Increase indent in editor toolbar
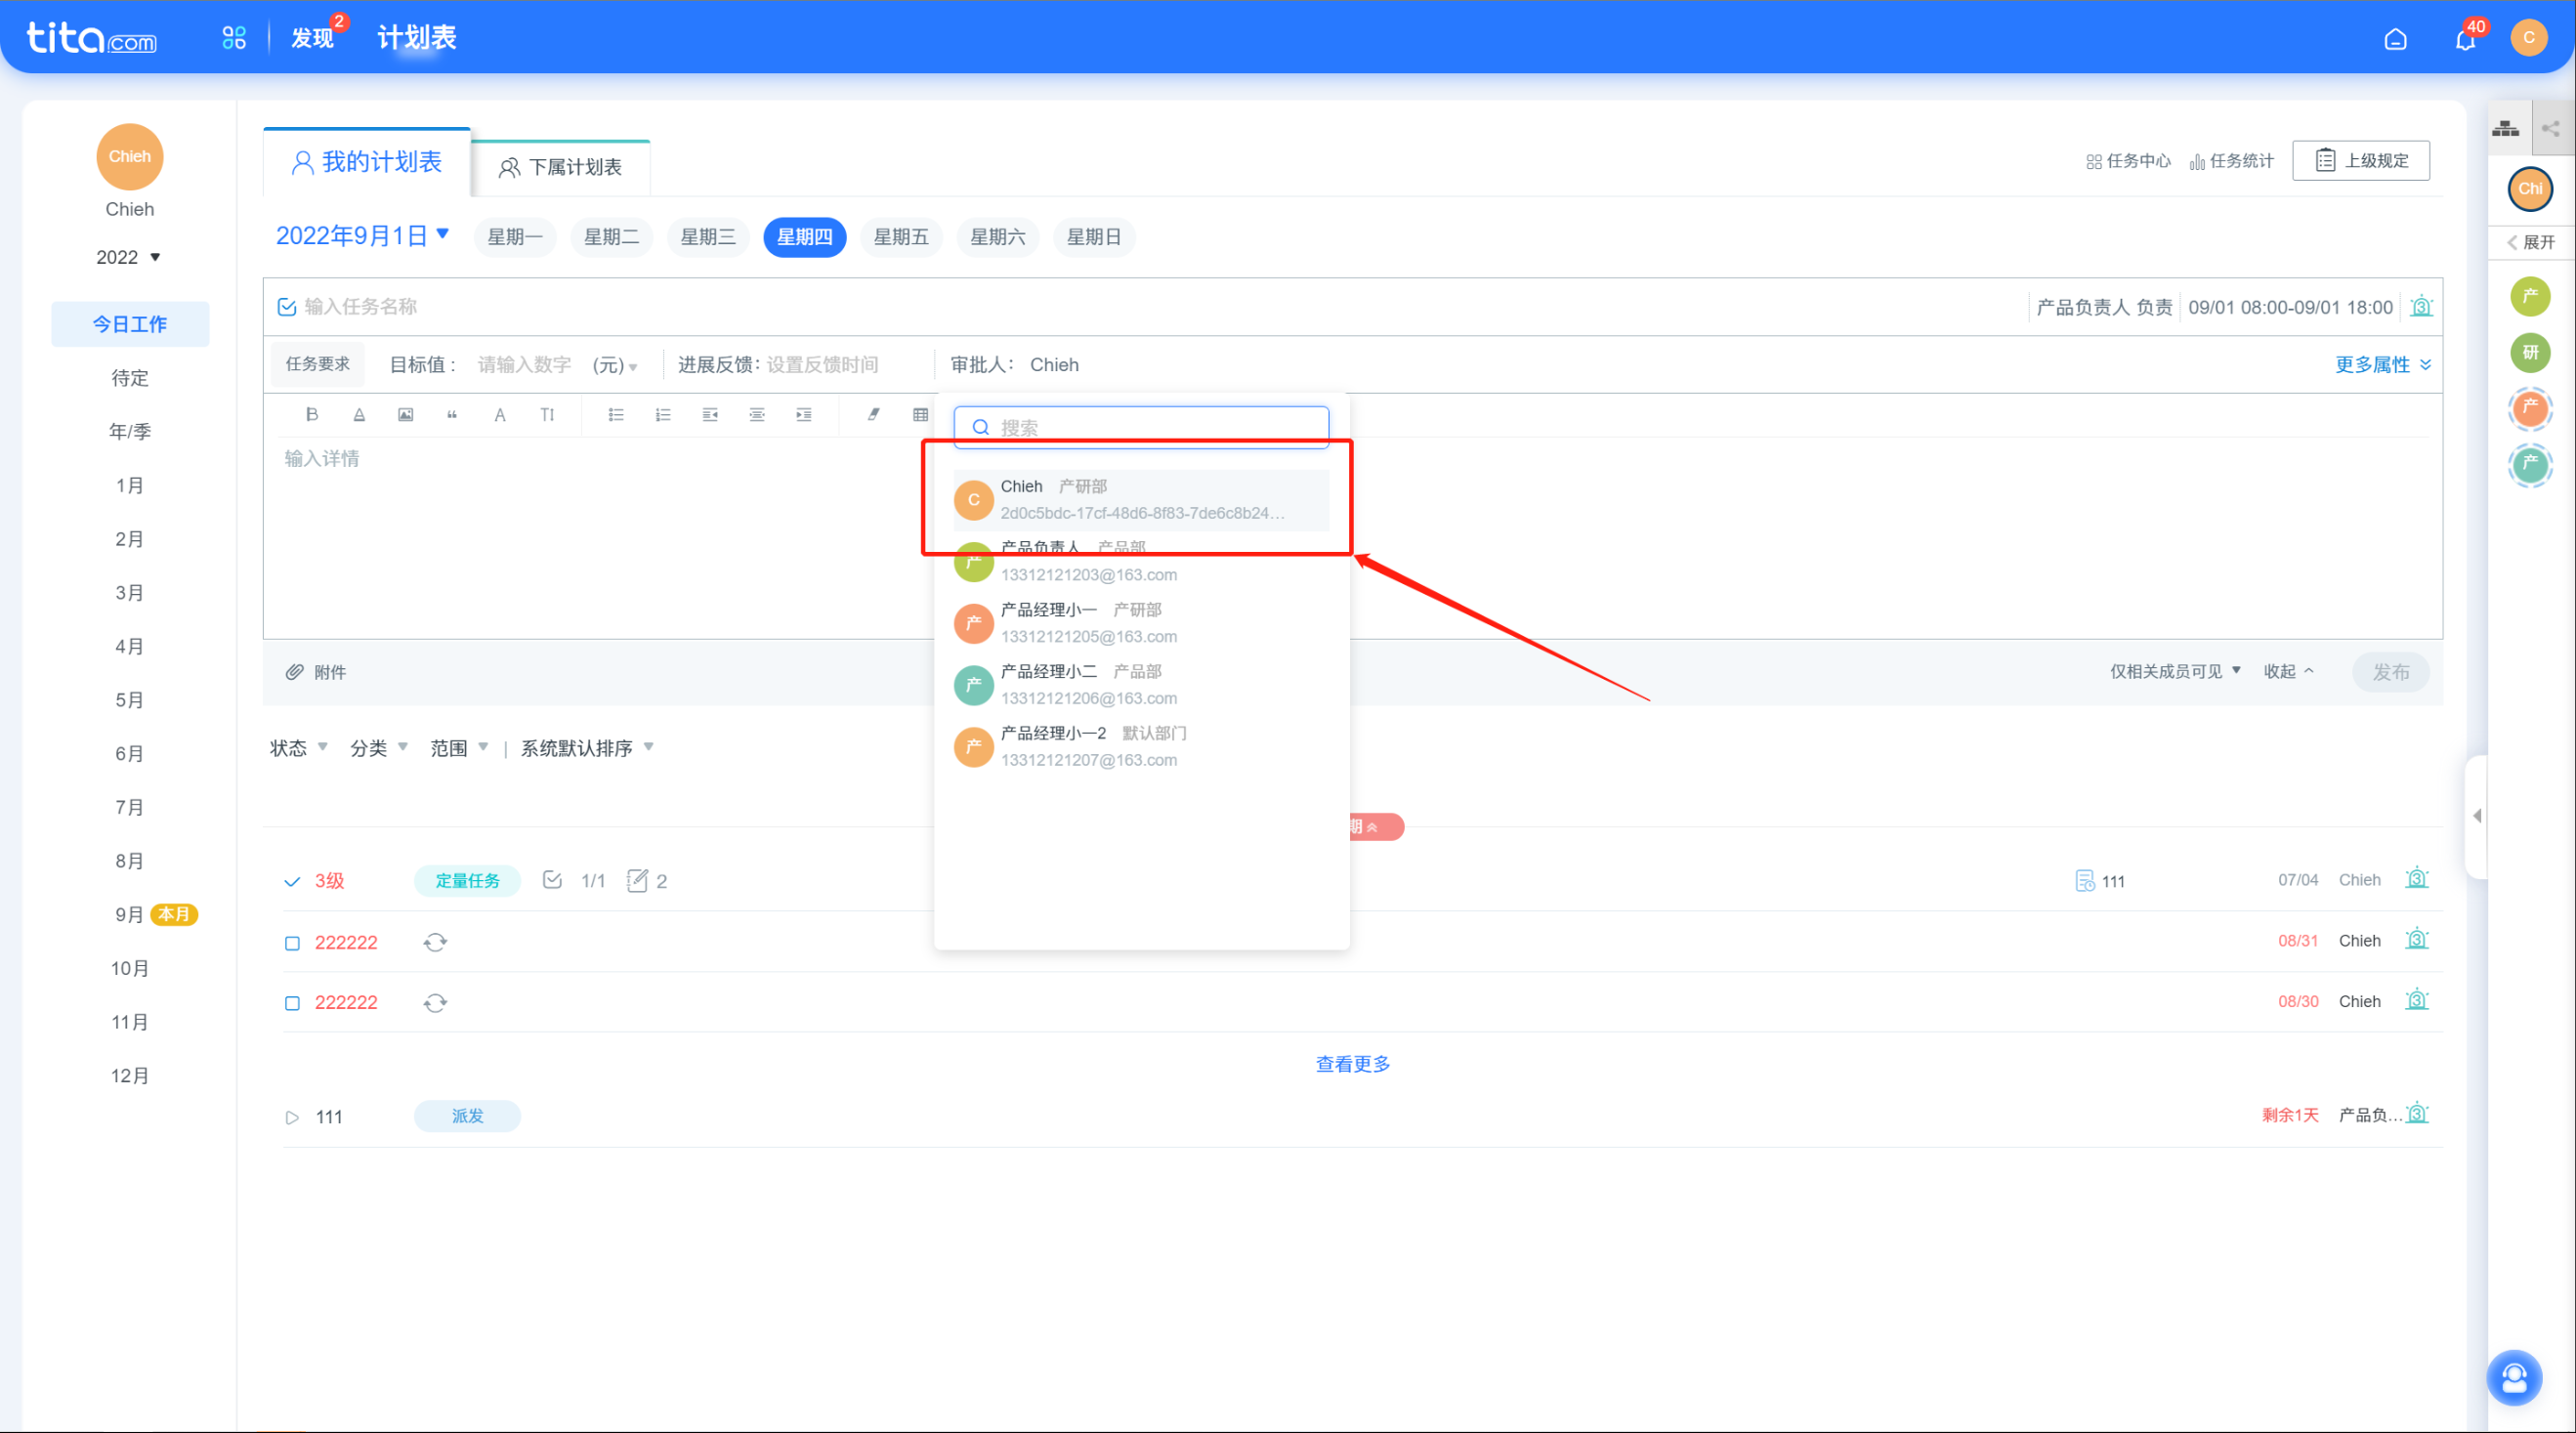The height and width of the screenshot is (1433, 2576). click(804, 414)
